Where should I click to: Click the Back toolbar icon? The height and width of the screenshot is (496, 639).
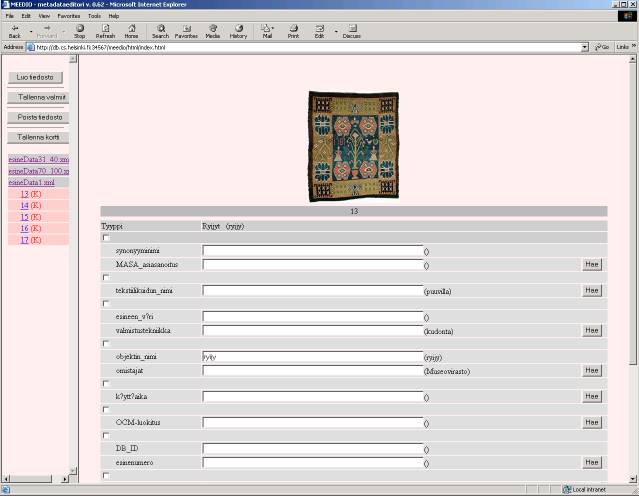point(15,31)
